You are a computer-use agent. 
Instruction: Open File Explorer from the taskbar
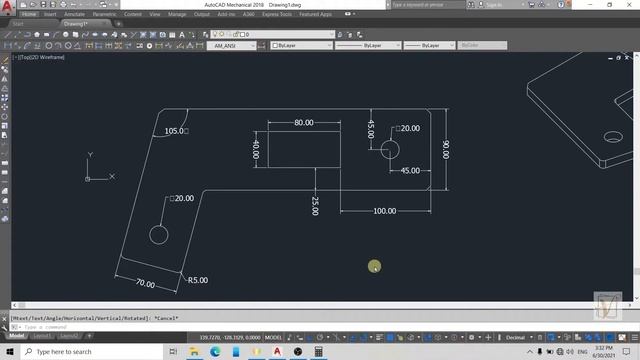click(194, 351)
